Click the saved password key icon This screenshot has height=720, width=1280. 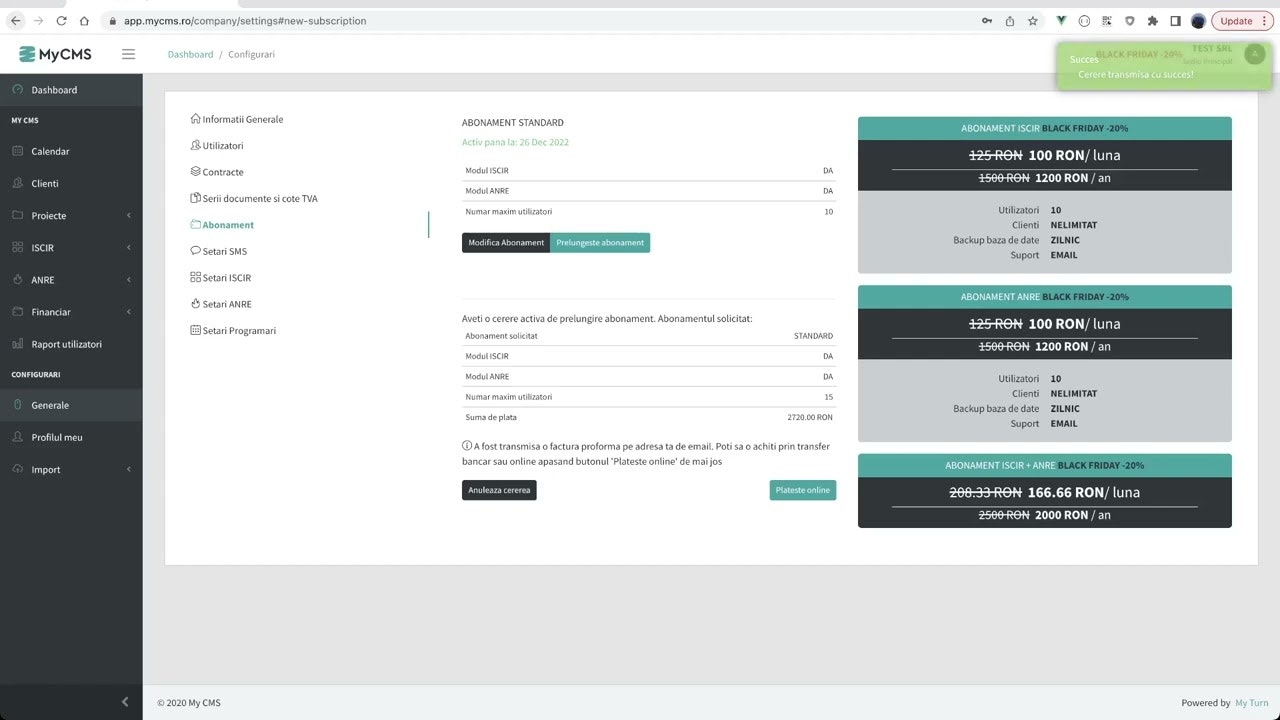pos(987,21)
